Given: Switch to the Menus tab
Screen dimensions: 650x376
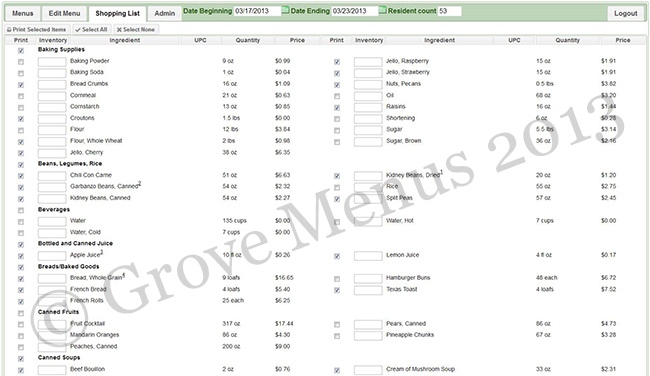Looking at the screenshot, I should (x=22, y=13).
